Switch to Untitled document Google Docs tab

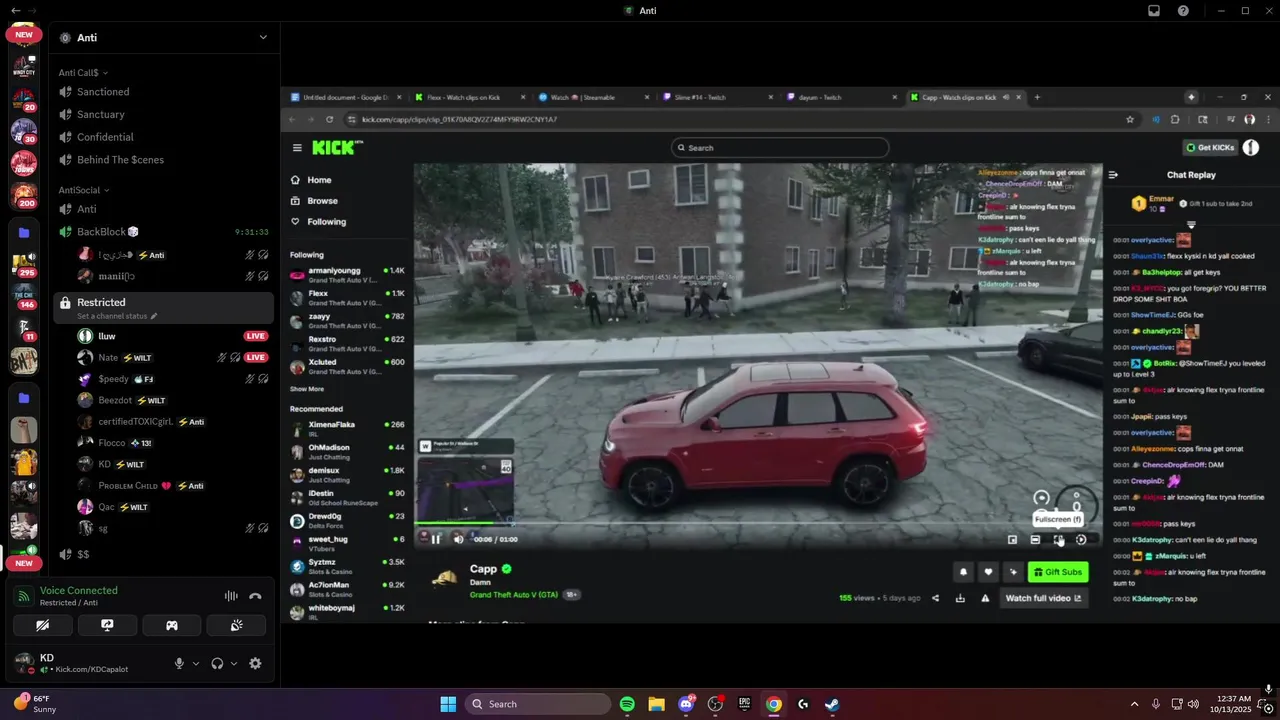coord(345,97)
